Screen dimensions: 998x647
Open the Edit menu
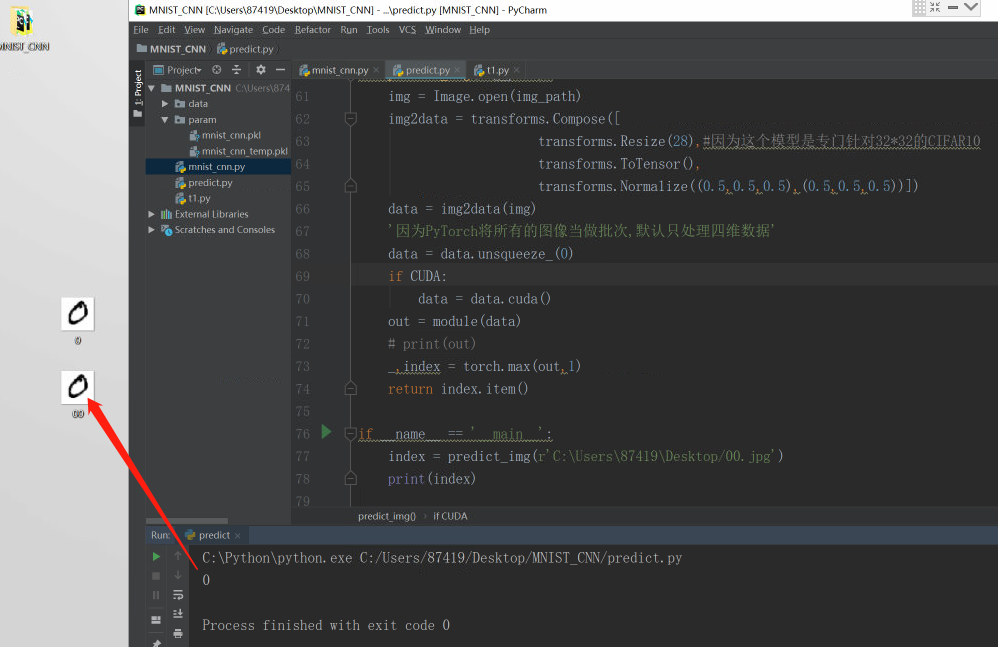tap(167, 30)
